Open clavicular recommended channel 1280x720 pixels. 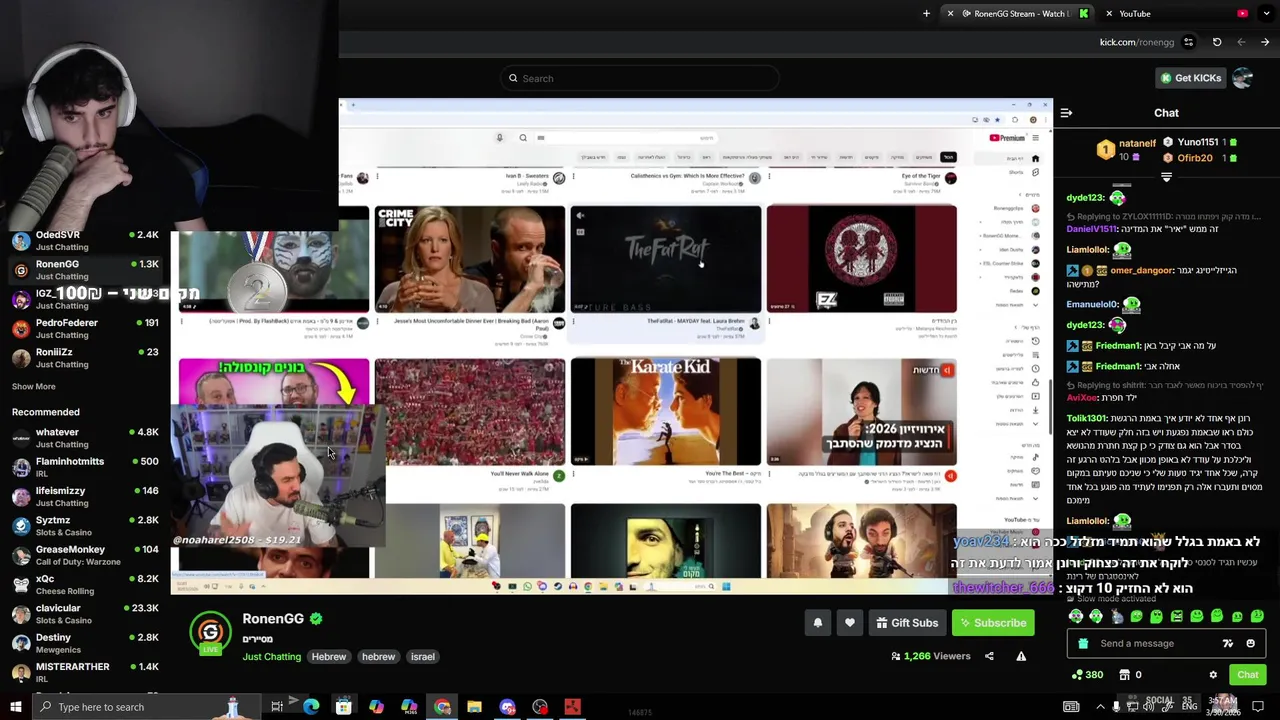point(85,613)
